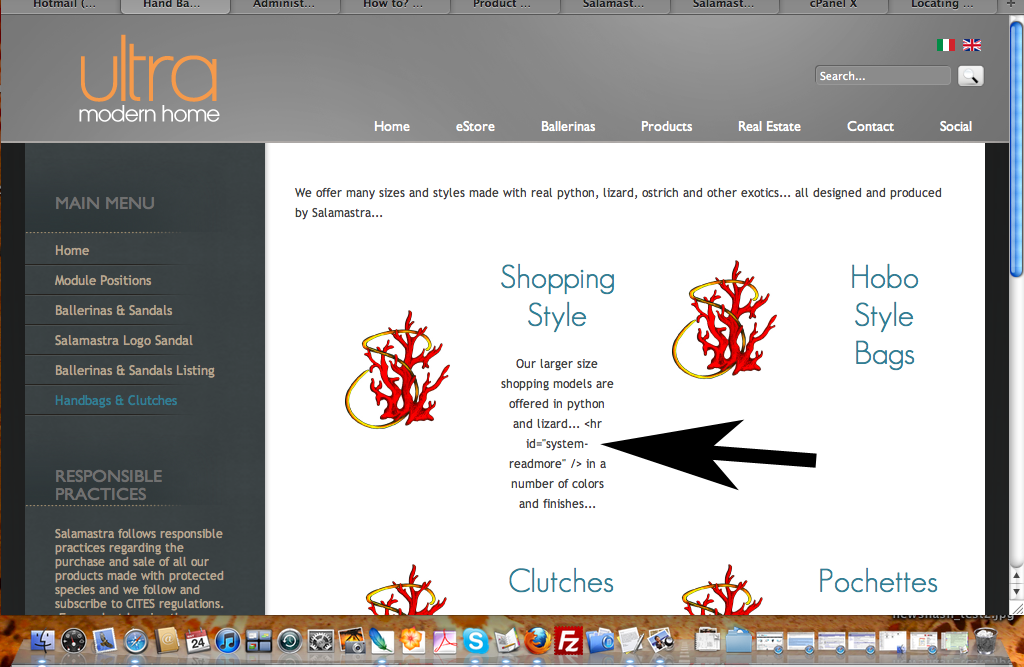Open the Trash in the dock
Image resolution: width=1024 pixels, height=667 pixels.
985,641
